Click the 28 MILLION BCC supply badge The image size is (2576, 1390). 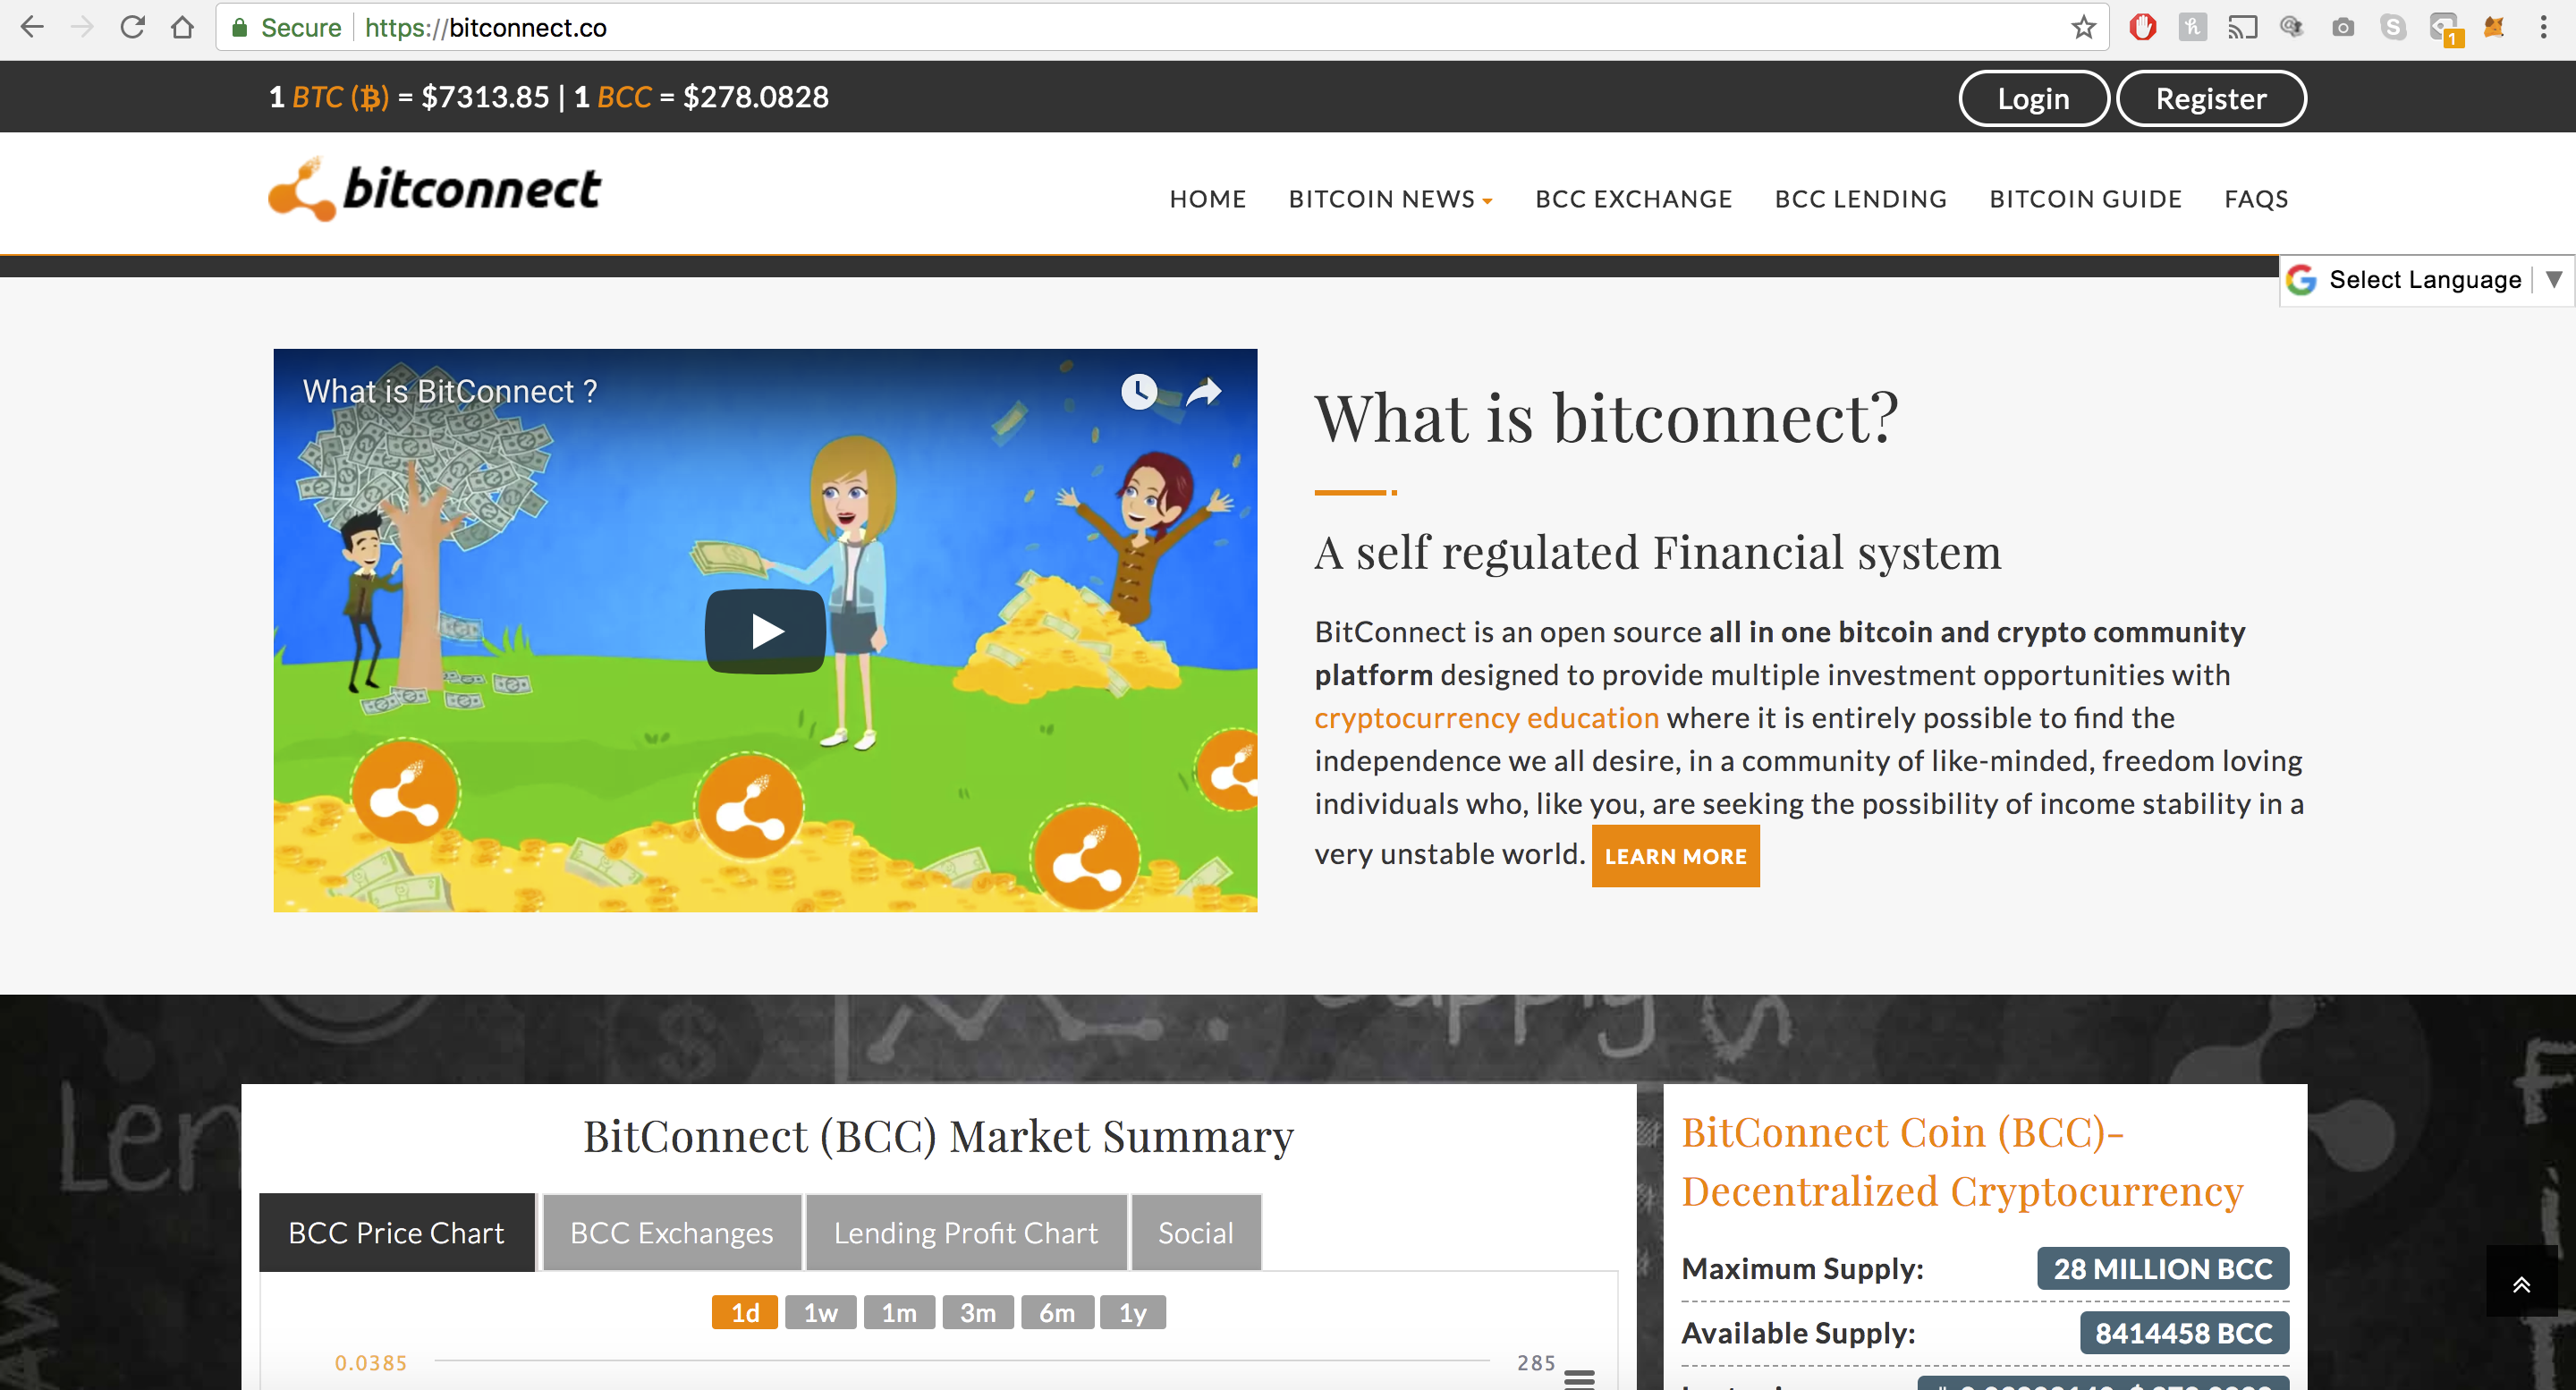coord(2162,1268)
